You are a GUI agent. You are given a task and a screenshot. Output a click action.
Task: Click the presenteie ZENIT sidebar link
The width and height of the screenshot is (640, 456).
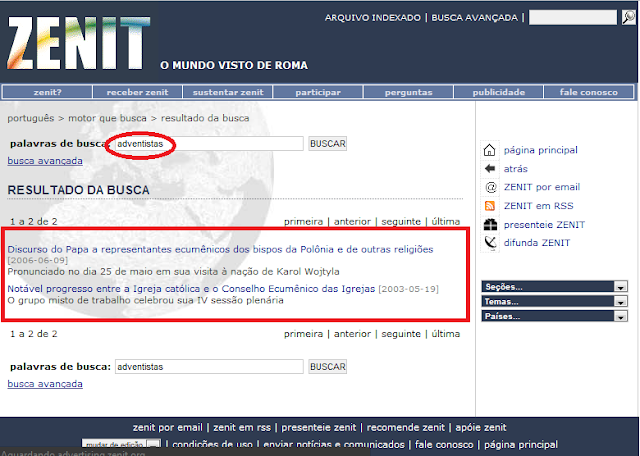(544, 225)
